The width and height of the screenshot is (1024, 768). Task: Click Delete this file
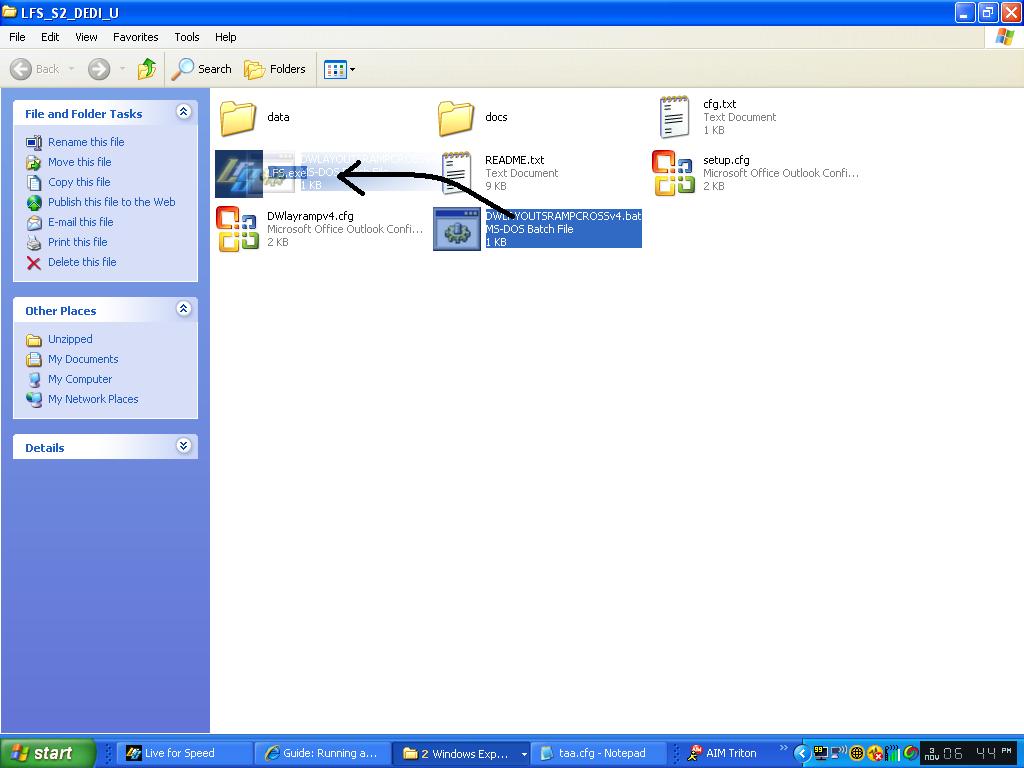point(82,262)
